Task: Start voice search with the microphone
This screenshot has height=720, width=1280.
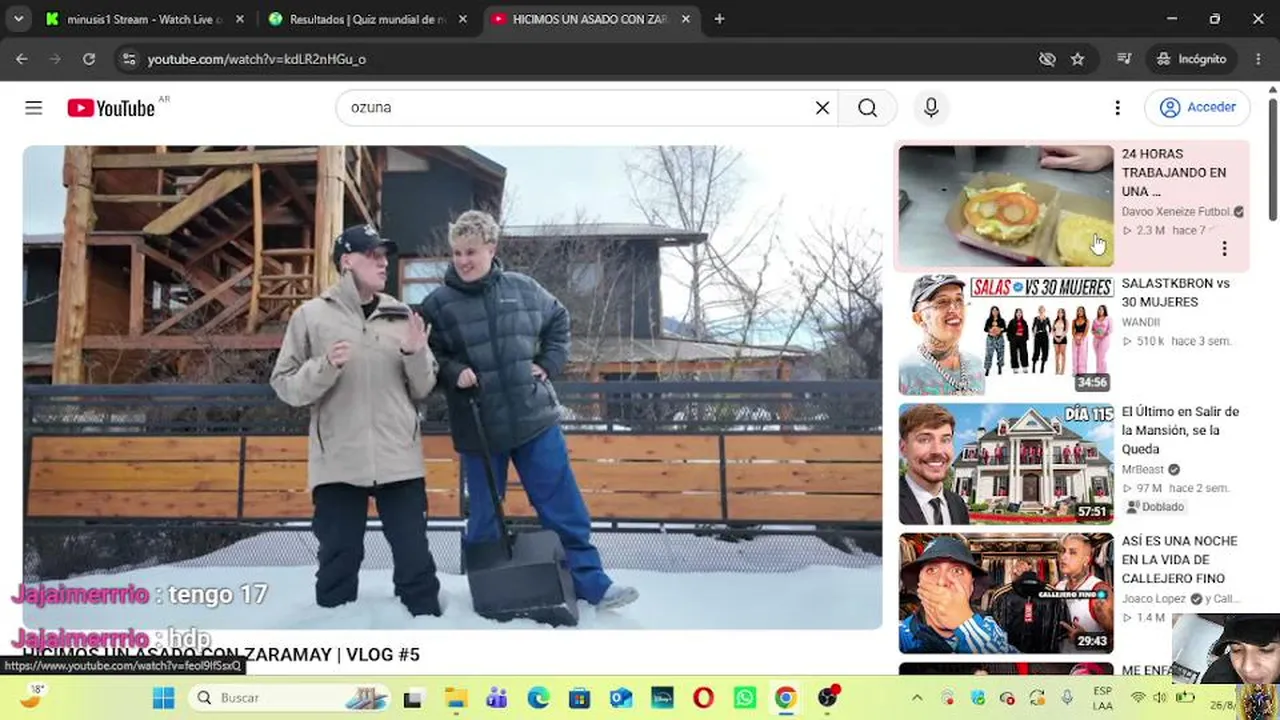Action: tap(931, 108)
